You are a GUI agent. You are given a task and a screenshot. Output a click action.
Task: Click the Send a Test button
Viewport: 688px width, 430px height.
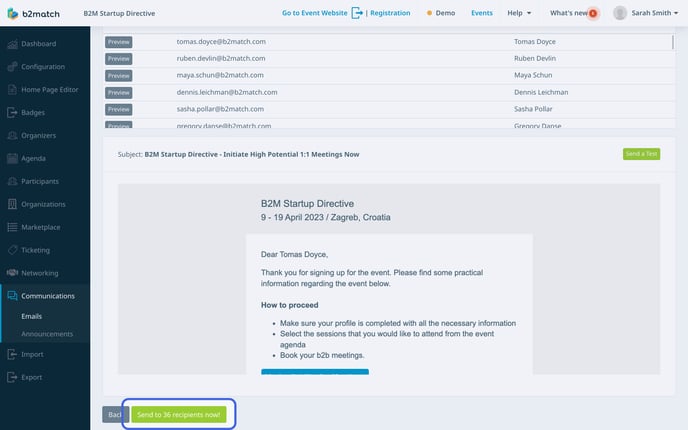(641, 154)
